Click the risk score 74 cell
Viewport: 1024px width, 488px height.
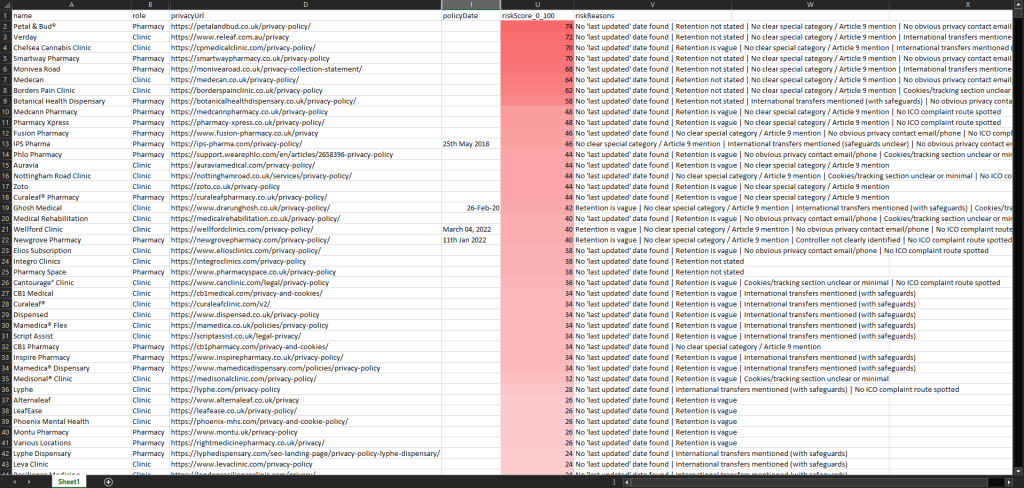point(537,26)
